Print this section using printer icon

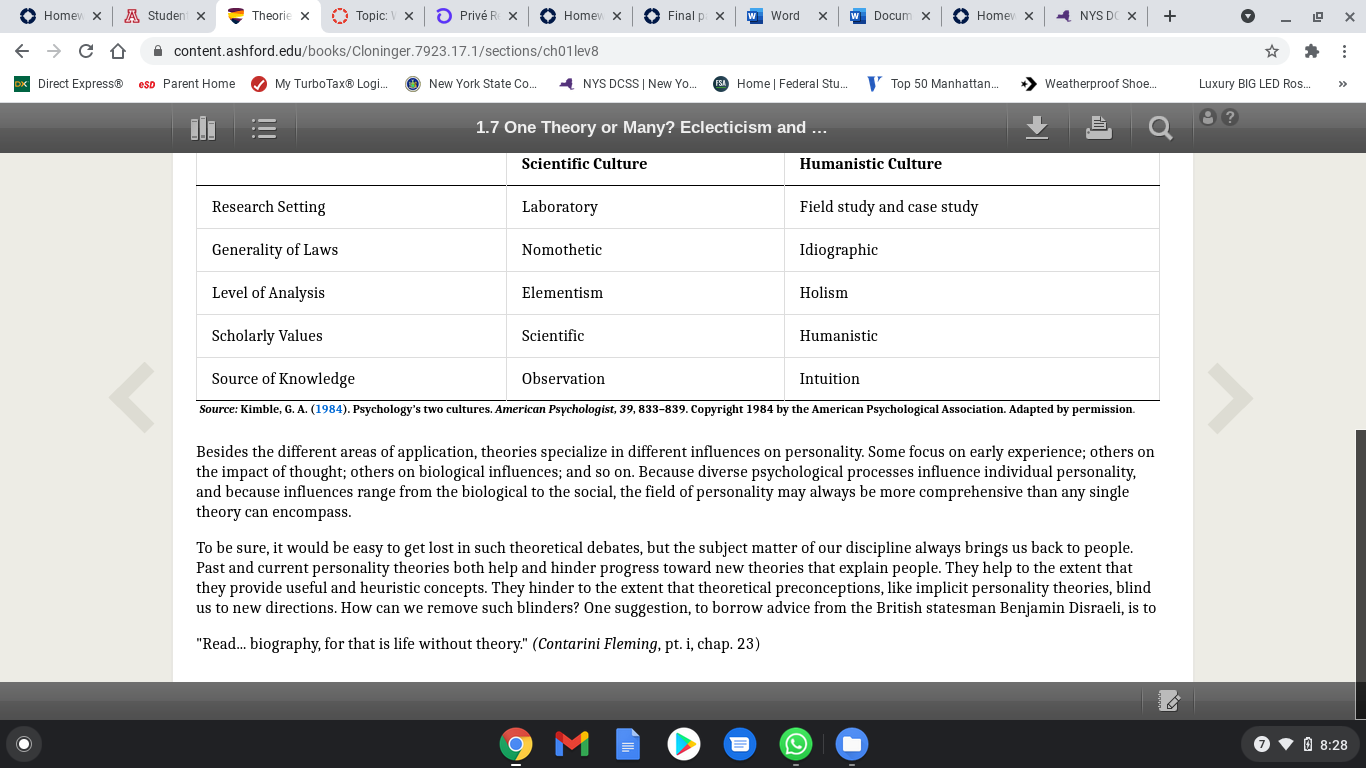(1099, 127)
